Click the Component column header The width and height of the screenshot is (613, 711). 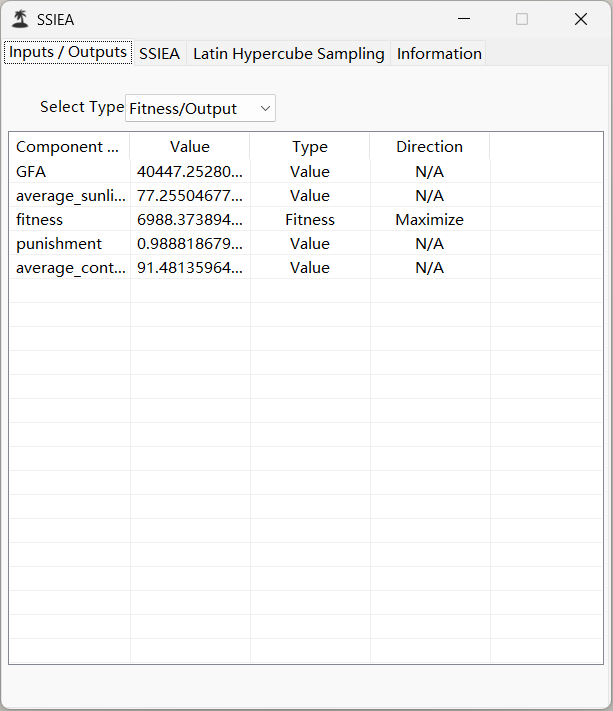(69, 146)
